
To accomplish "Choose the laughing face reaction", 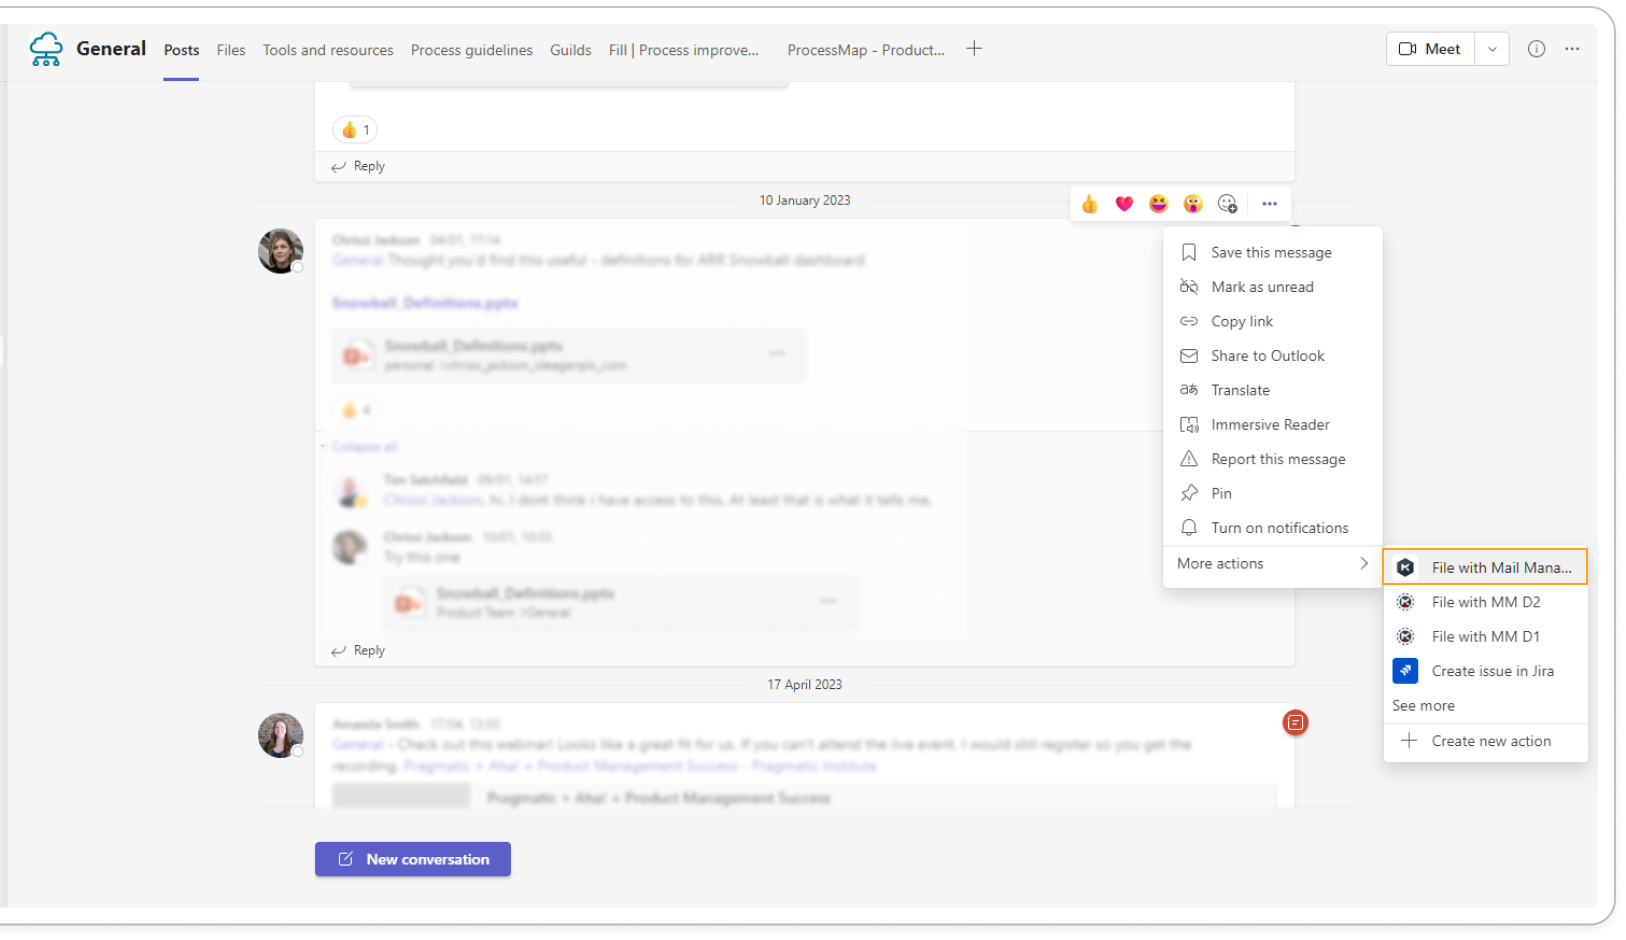I will tap(1158, 204).
